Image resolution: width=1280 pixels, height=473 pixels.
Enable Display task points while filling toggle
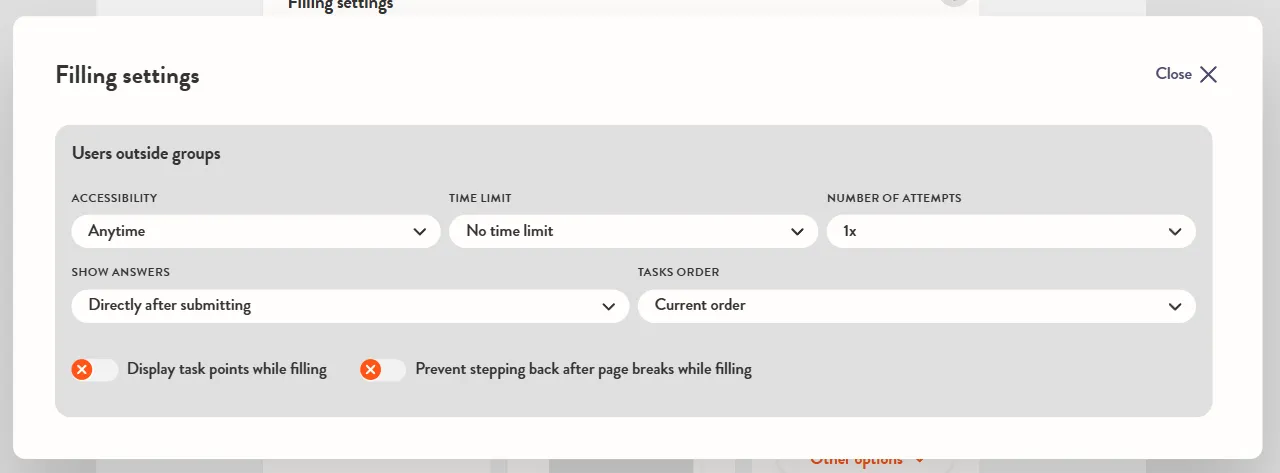(95, 370)
